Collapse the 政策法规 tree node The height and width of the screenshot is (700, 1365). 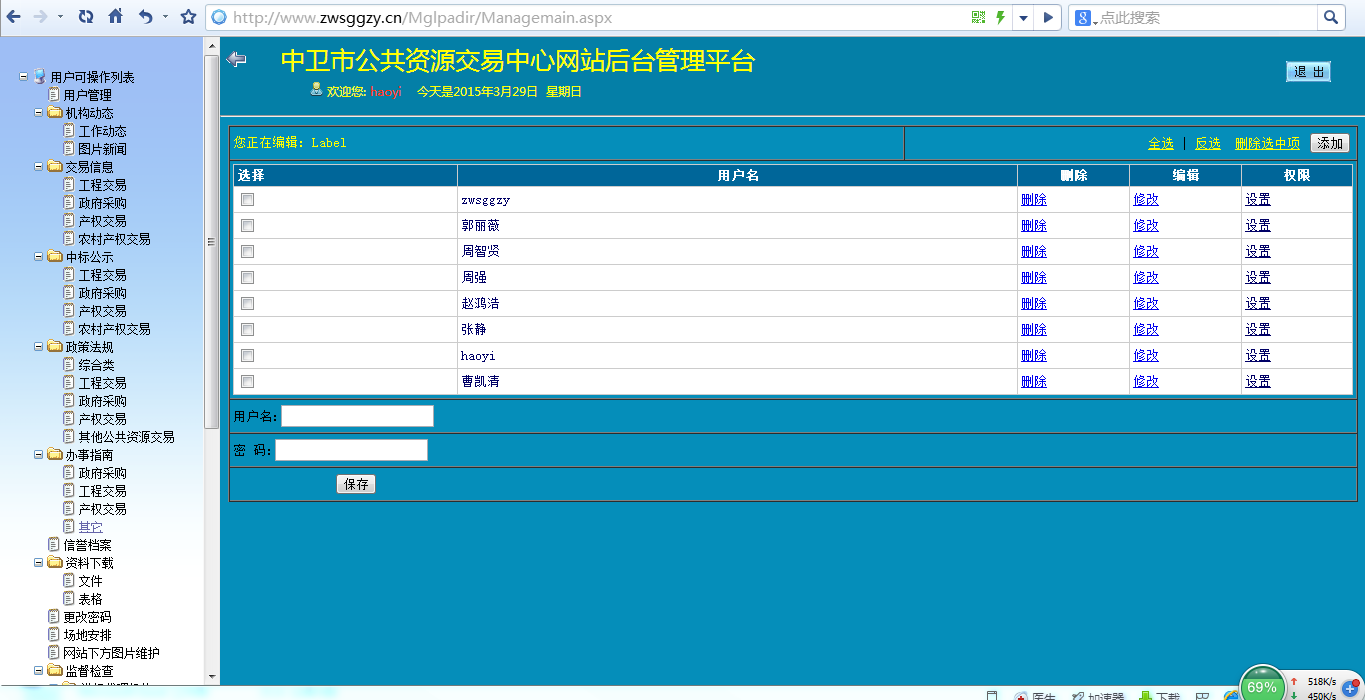click(39, 347)
